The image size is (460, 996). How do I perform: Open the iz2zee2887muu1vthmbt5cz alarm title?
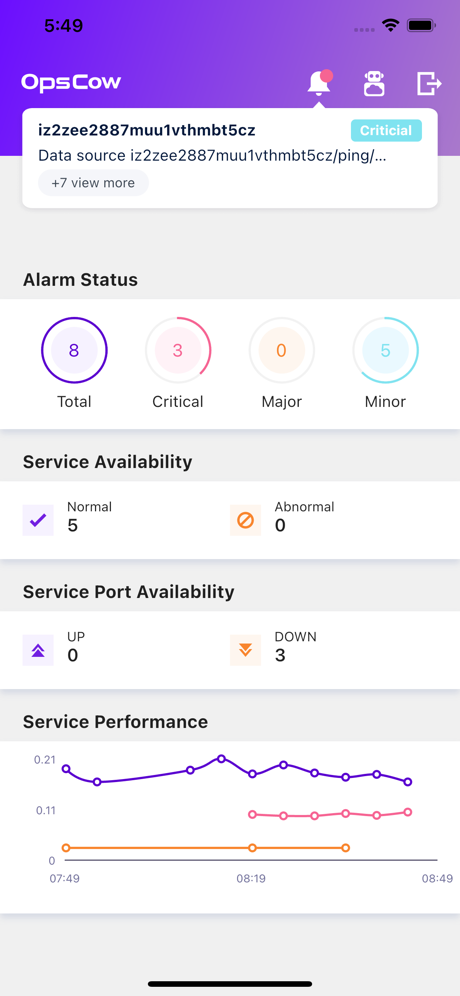pos(147,130)
